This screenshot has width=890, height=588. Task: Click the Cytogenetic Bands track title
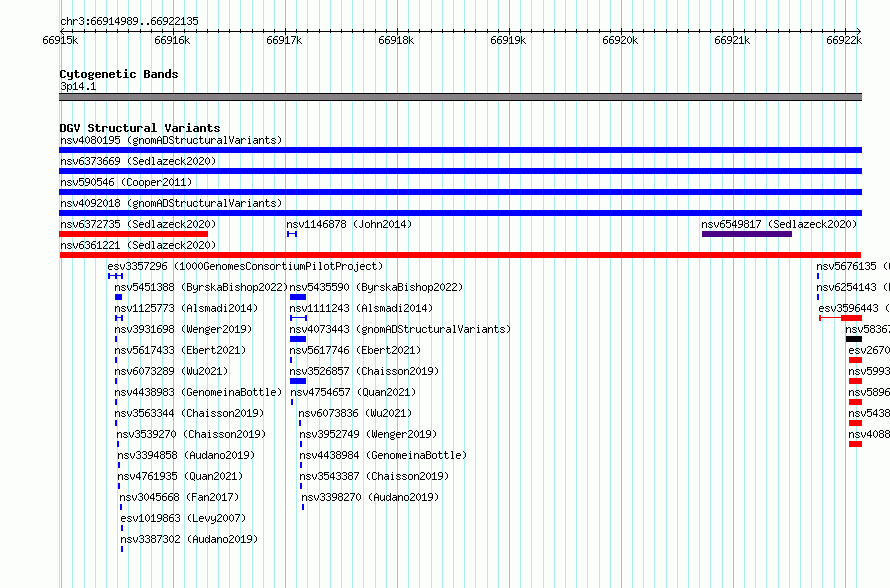[x=119, y=74]
